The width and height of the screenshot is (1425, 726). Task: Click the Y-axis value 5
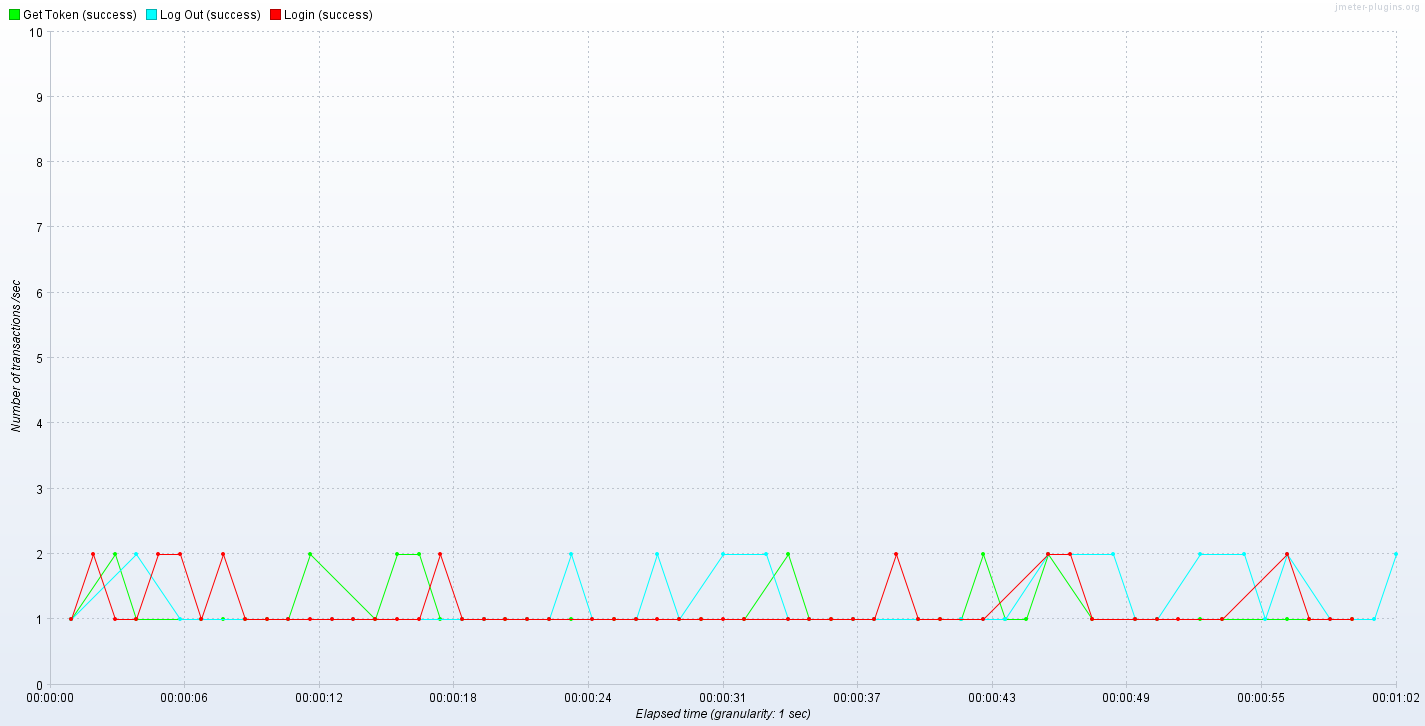click(39, 358)
